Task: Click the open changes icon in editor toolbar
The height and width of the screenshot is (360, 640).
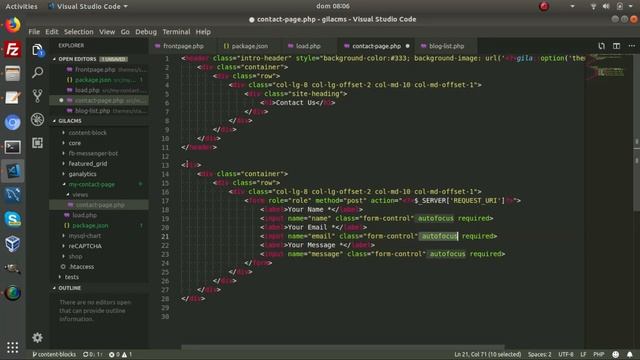Action: (601, 46)
